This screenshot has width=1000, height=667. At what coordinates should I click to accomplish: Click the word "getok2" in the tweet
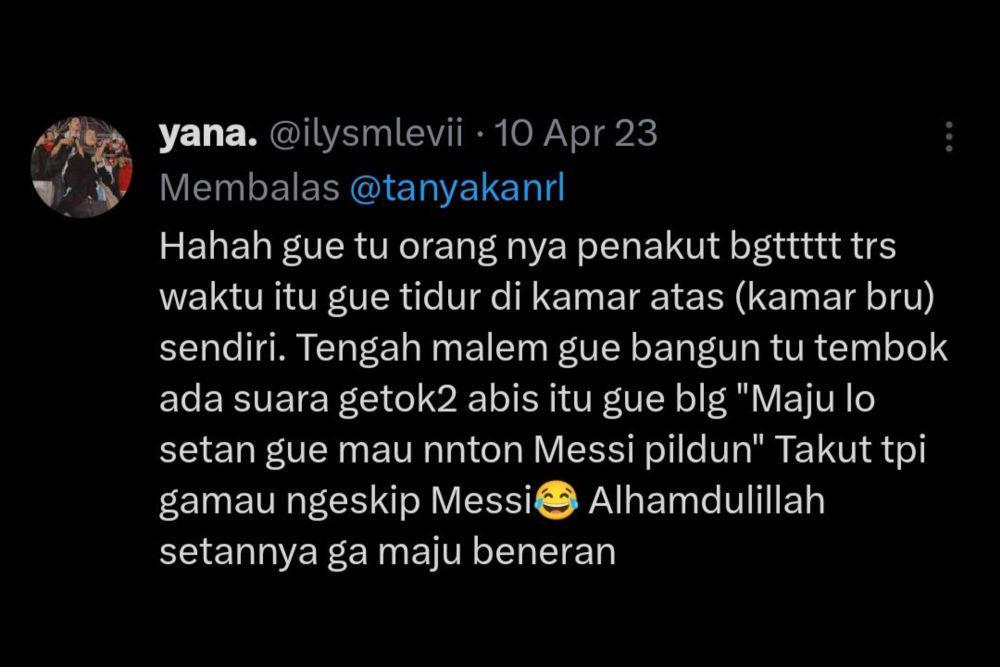397,400
